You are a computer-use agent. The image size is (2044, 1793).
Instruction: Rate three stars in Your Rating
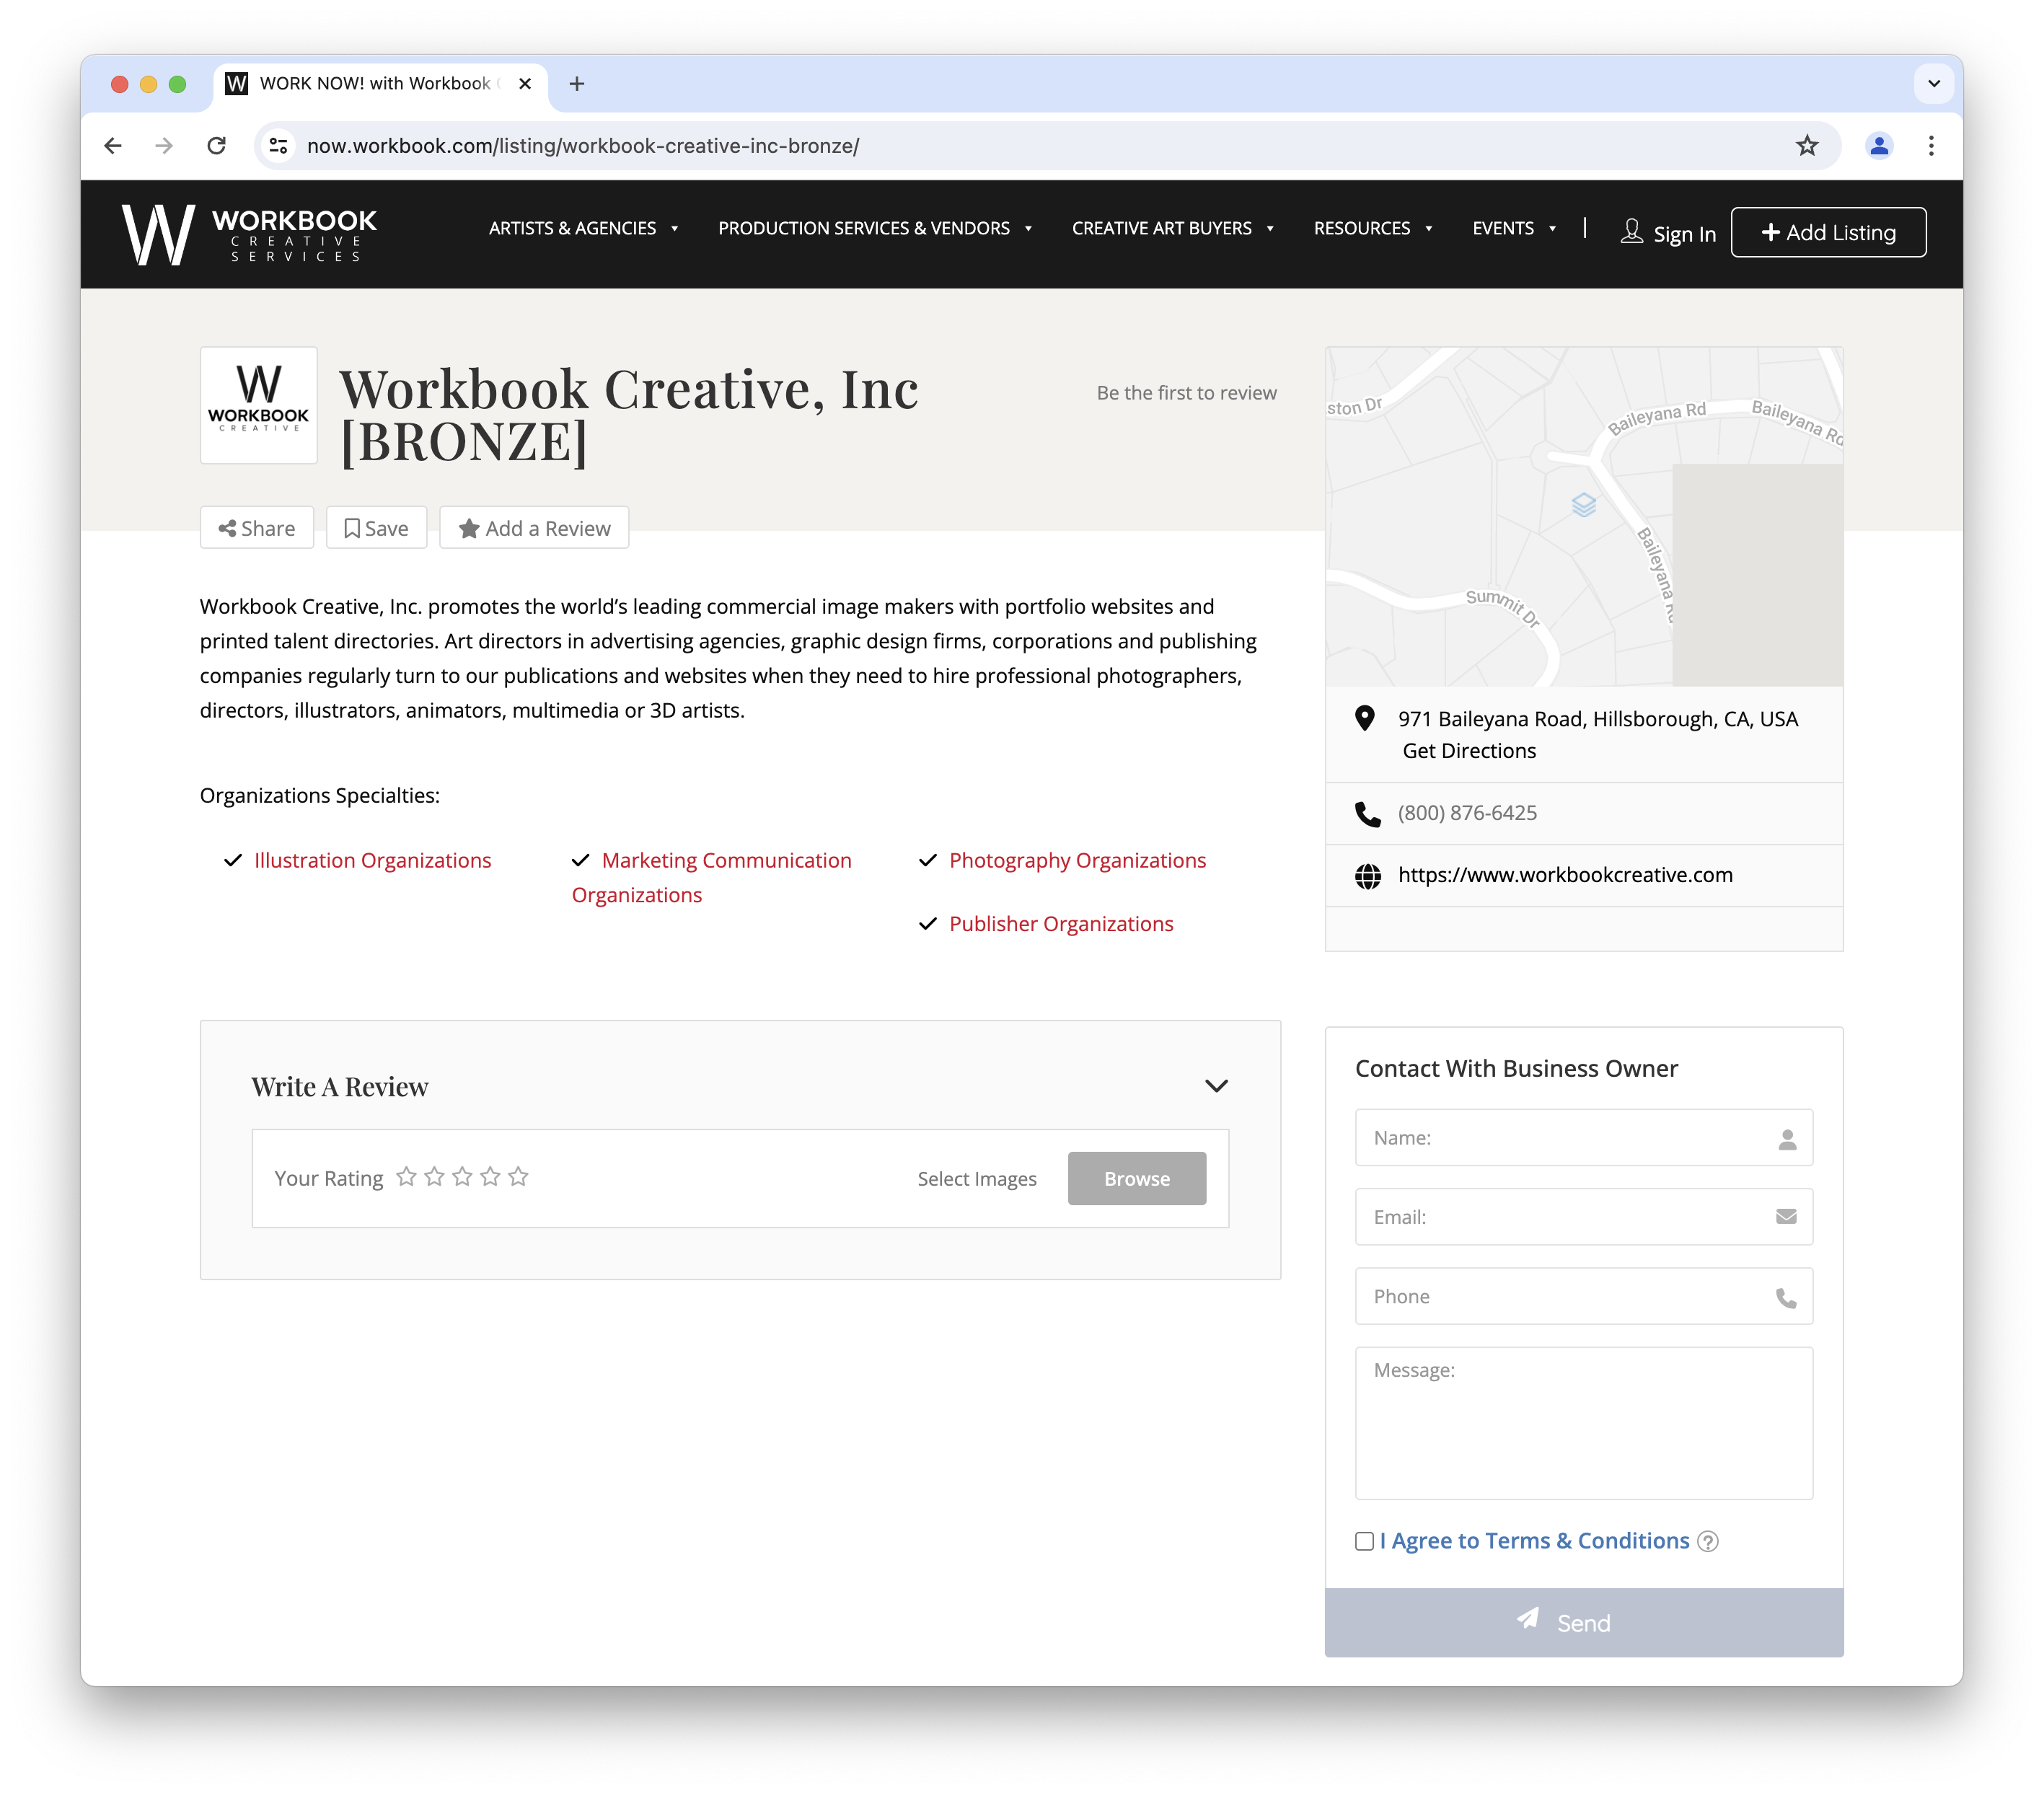click(462, 1177)
